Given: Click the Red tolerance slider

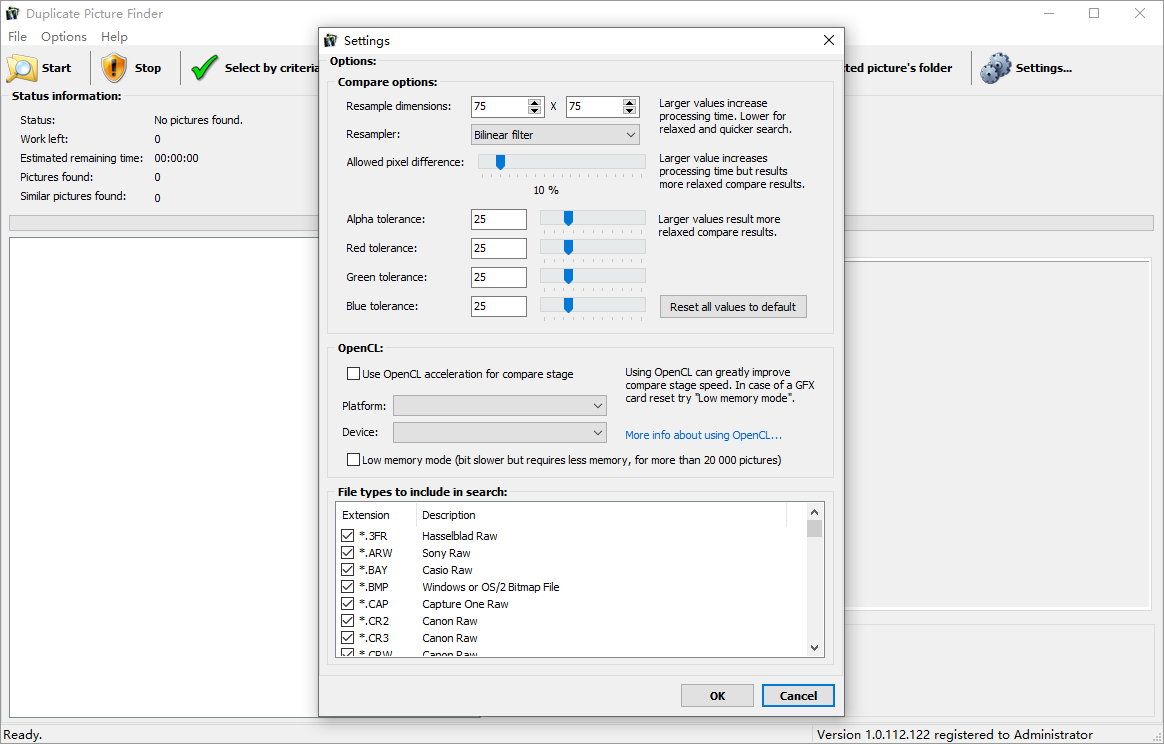Looking at the screenshot, I should [592, 247].
